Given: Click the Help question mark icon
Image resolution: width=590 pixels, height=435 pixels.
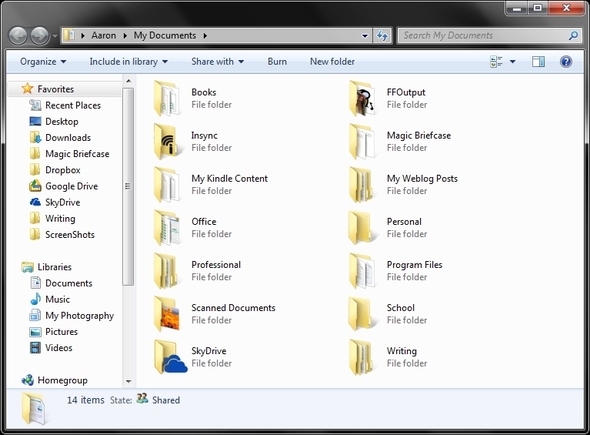Looking at the screenshot, I should click(566, 61).
